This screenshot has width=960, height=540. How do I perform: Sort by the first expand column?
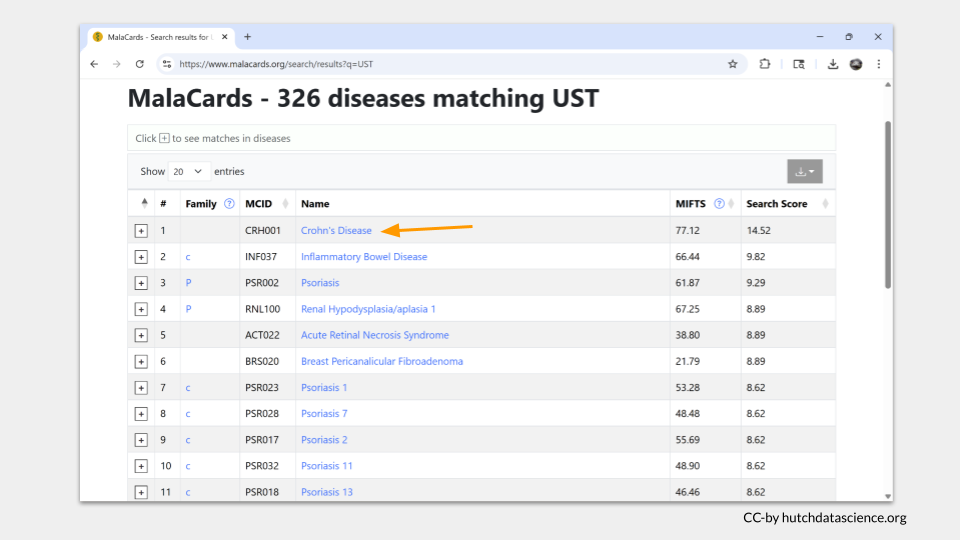144,203
